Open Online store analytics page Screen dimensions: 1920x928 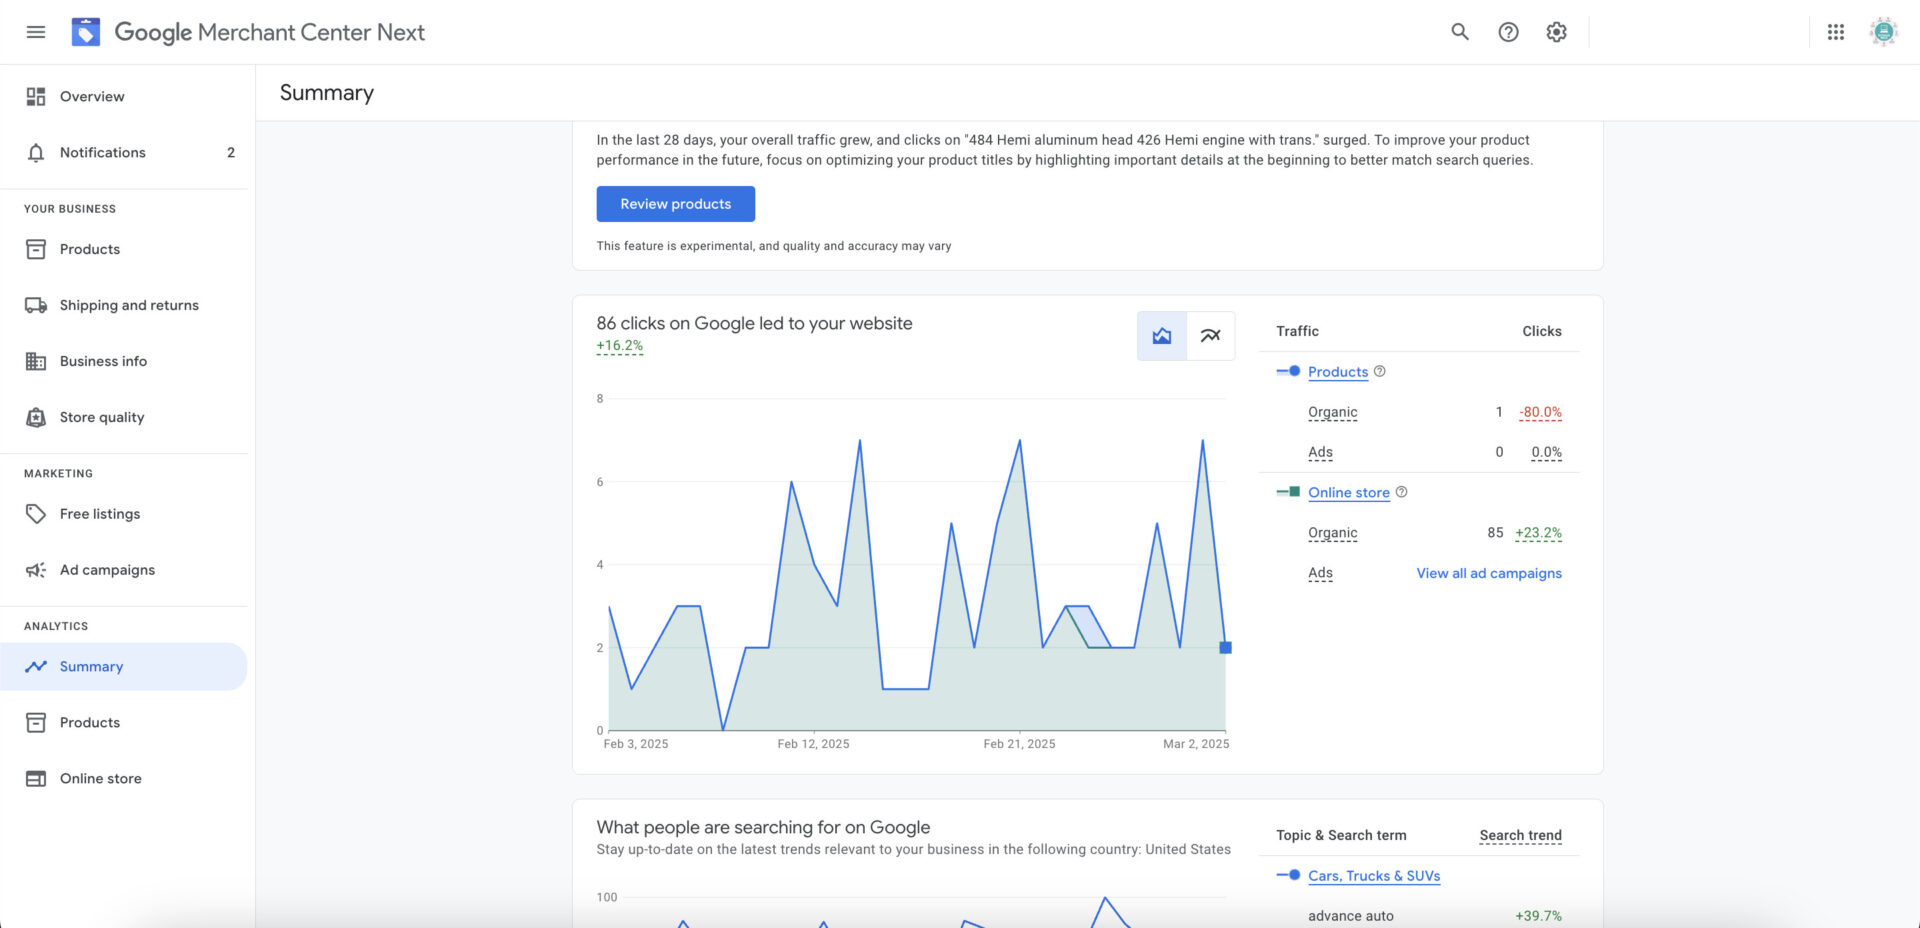click(124, 778)
